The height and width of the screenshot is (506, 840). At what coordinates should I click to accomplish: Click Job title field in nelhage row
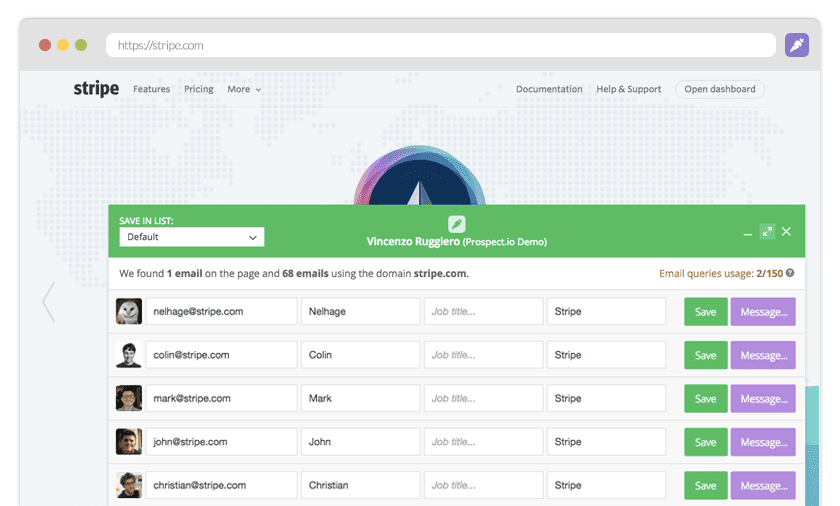483,312
